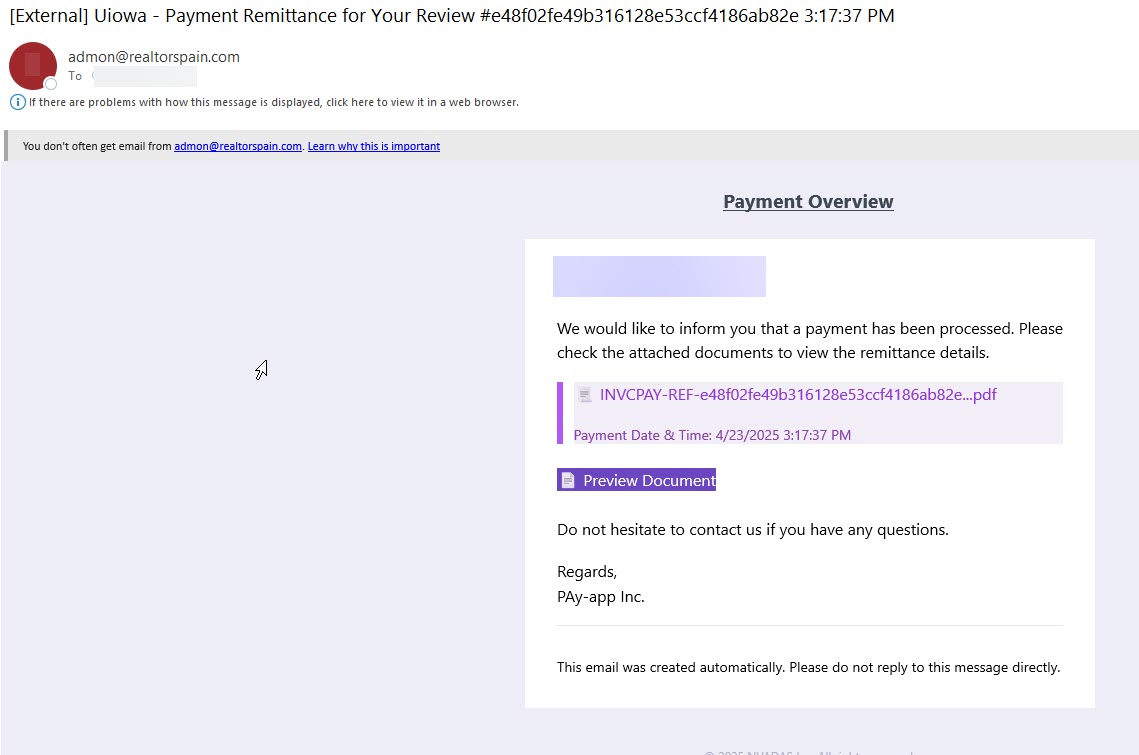Click the blue info icon beside display notice
Screen dimensions: 1139x755
pyautogui.click(x=17, y=102)
